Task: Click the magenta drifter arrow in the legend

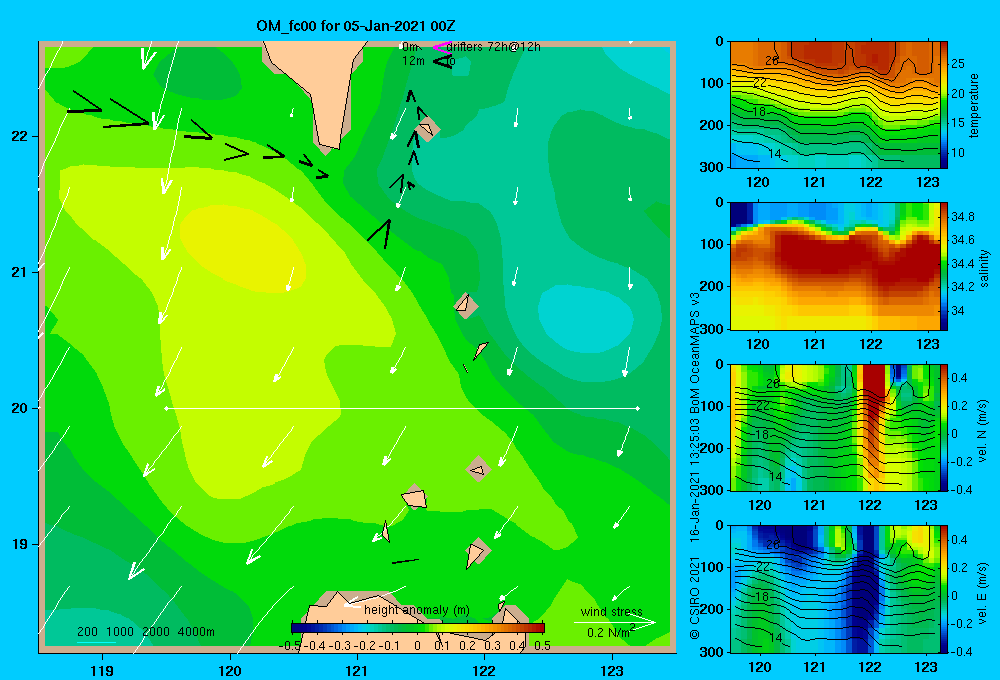Action: point(442,47)
